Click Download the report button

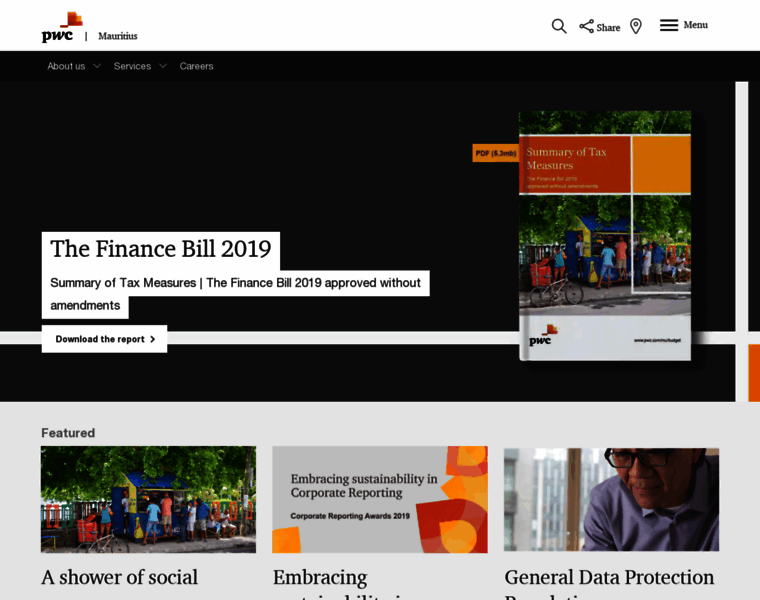coord(104,339)
